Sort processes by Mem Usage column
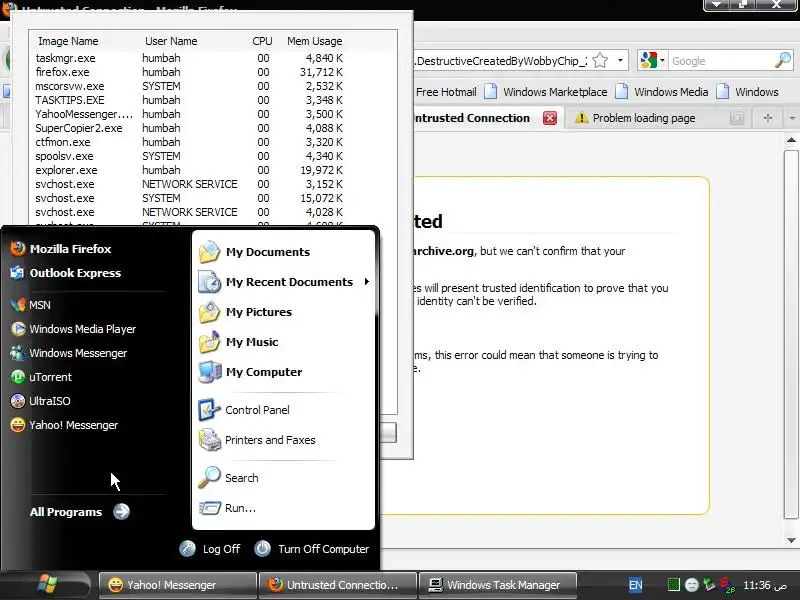 314,41
